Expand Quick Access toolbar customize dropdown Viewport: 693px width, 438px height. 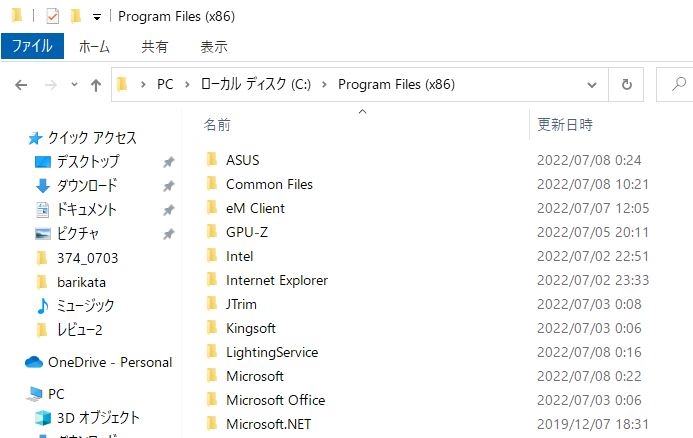tap(96, 17)
